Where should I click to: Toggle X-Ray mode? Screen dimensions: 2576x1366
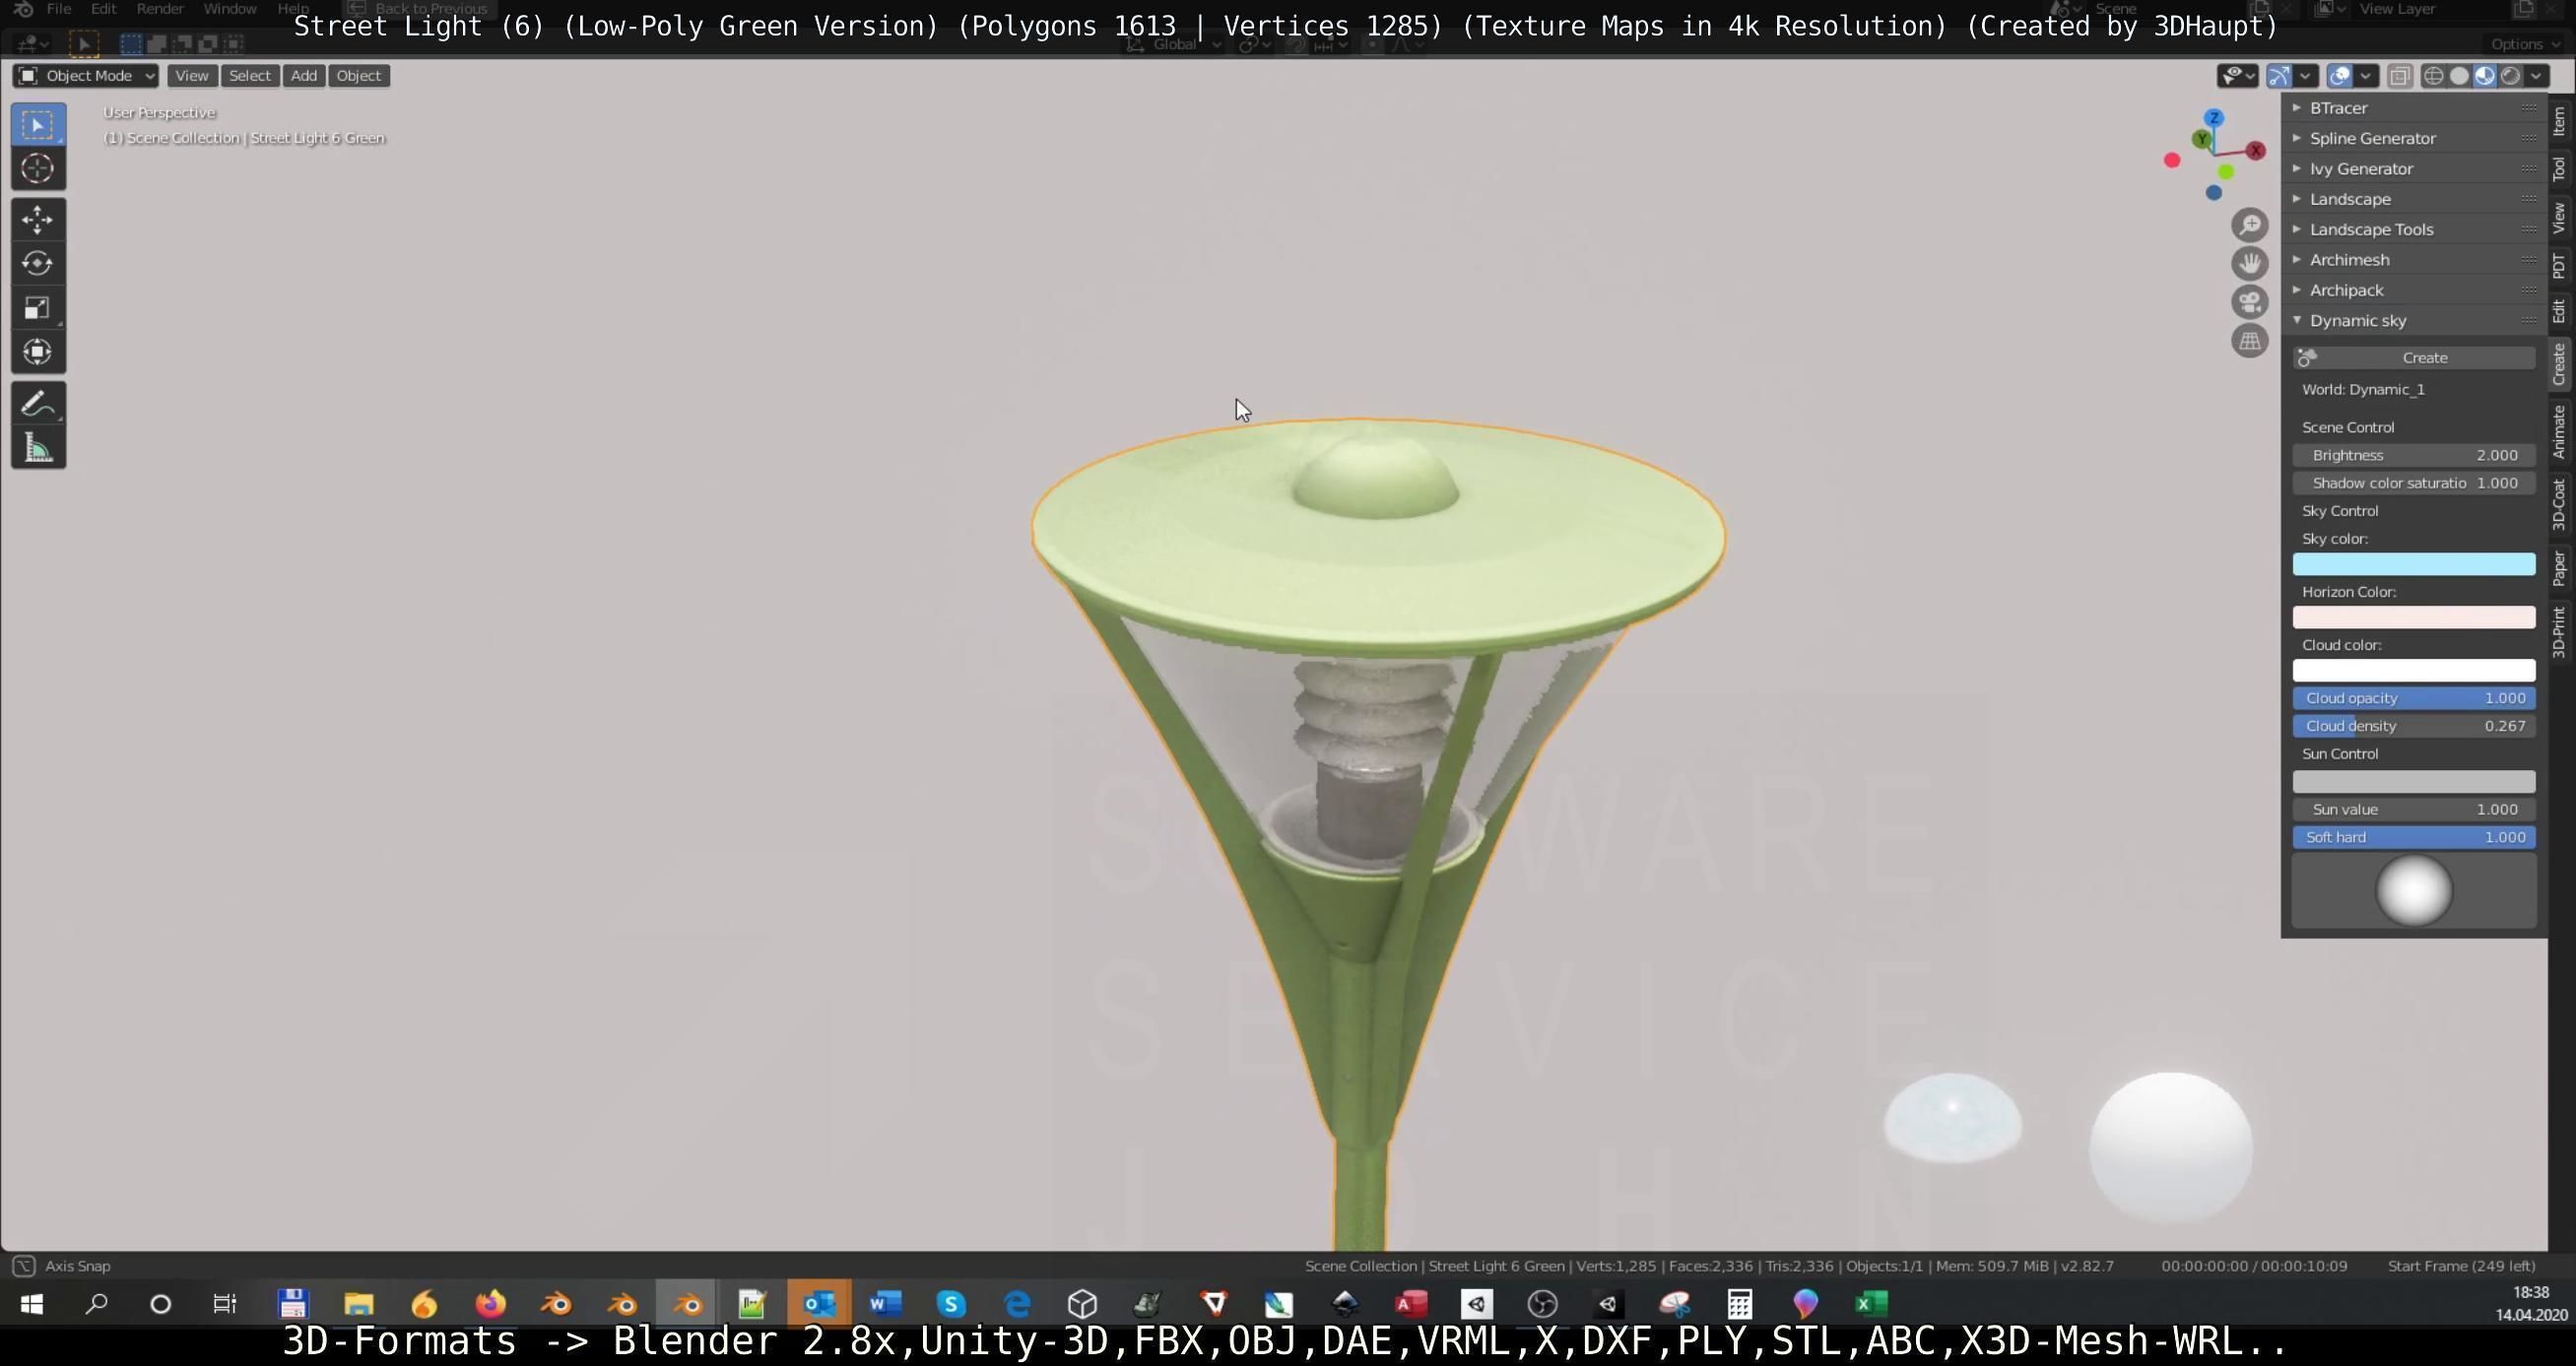tap(2399, 76)
